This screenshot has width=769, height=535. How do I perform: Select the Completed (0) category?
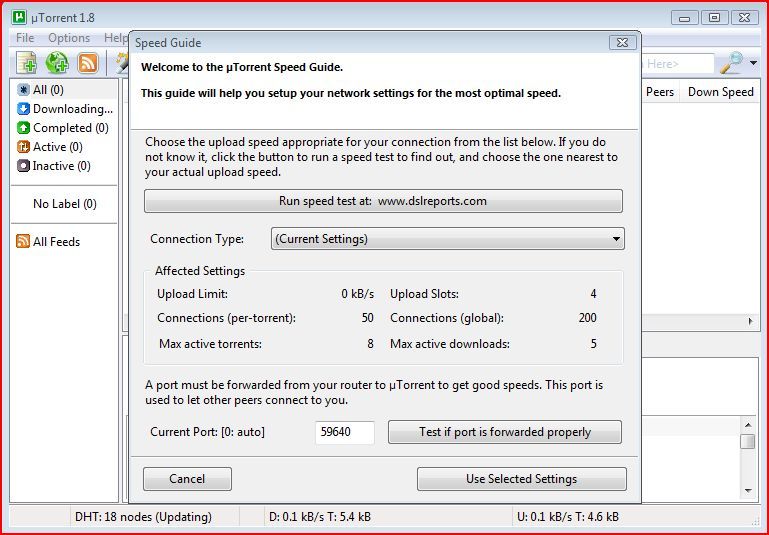63,128
